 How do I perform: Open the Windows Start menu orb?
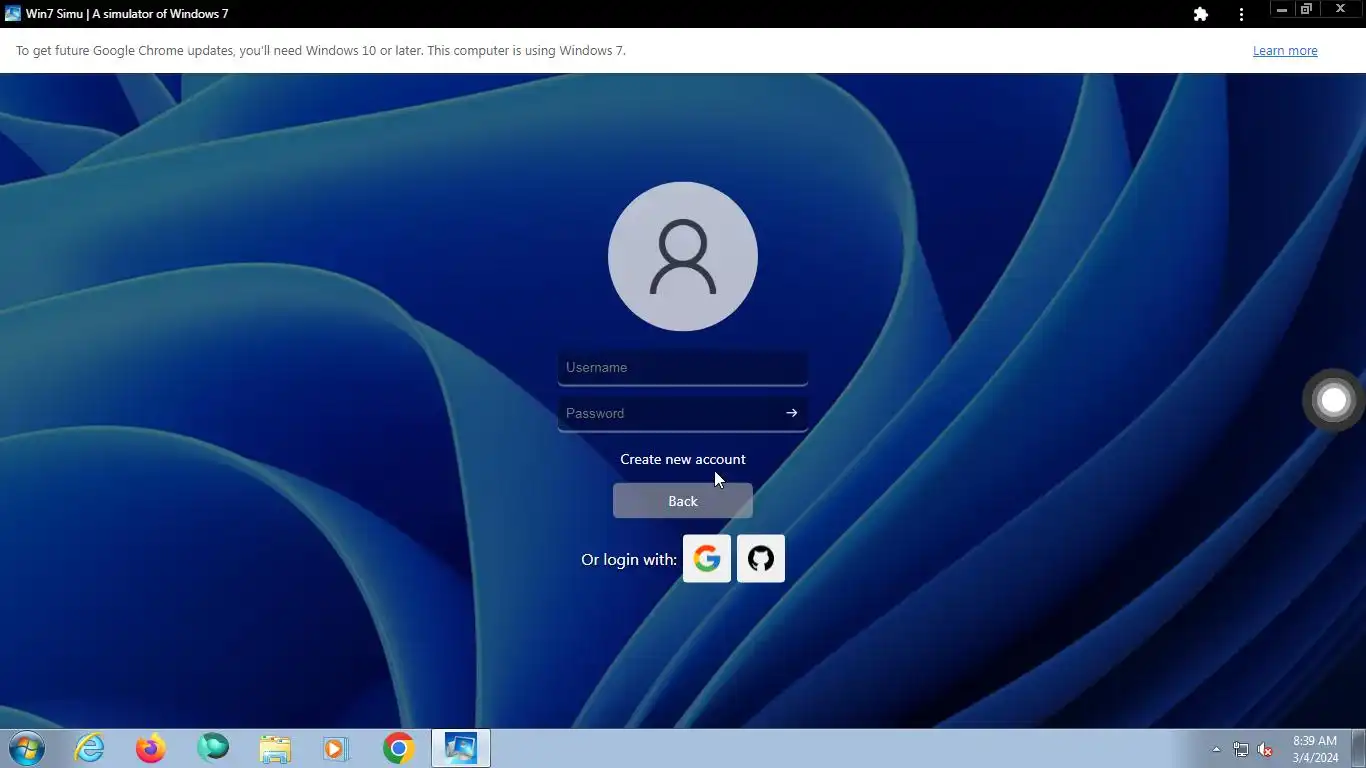pos(27,748)
